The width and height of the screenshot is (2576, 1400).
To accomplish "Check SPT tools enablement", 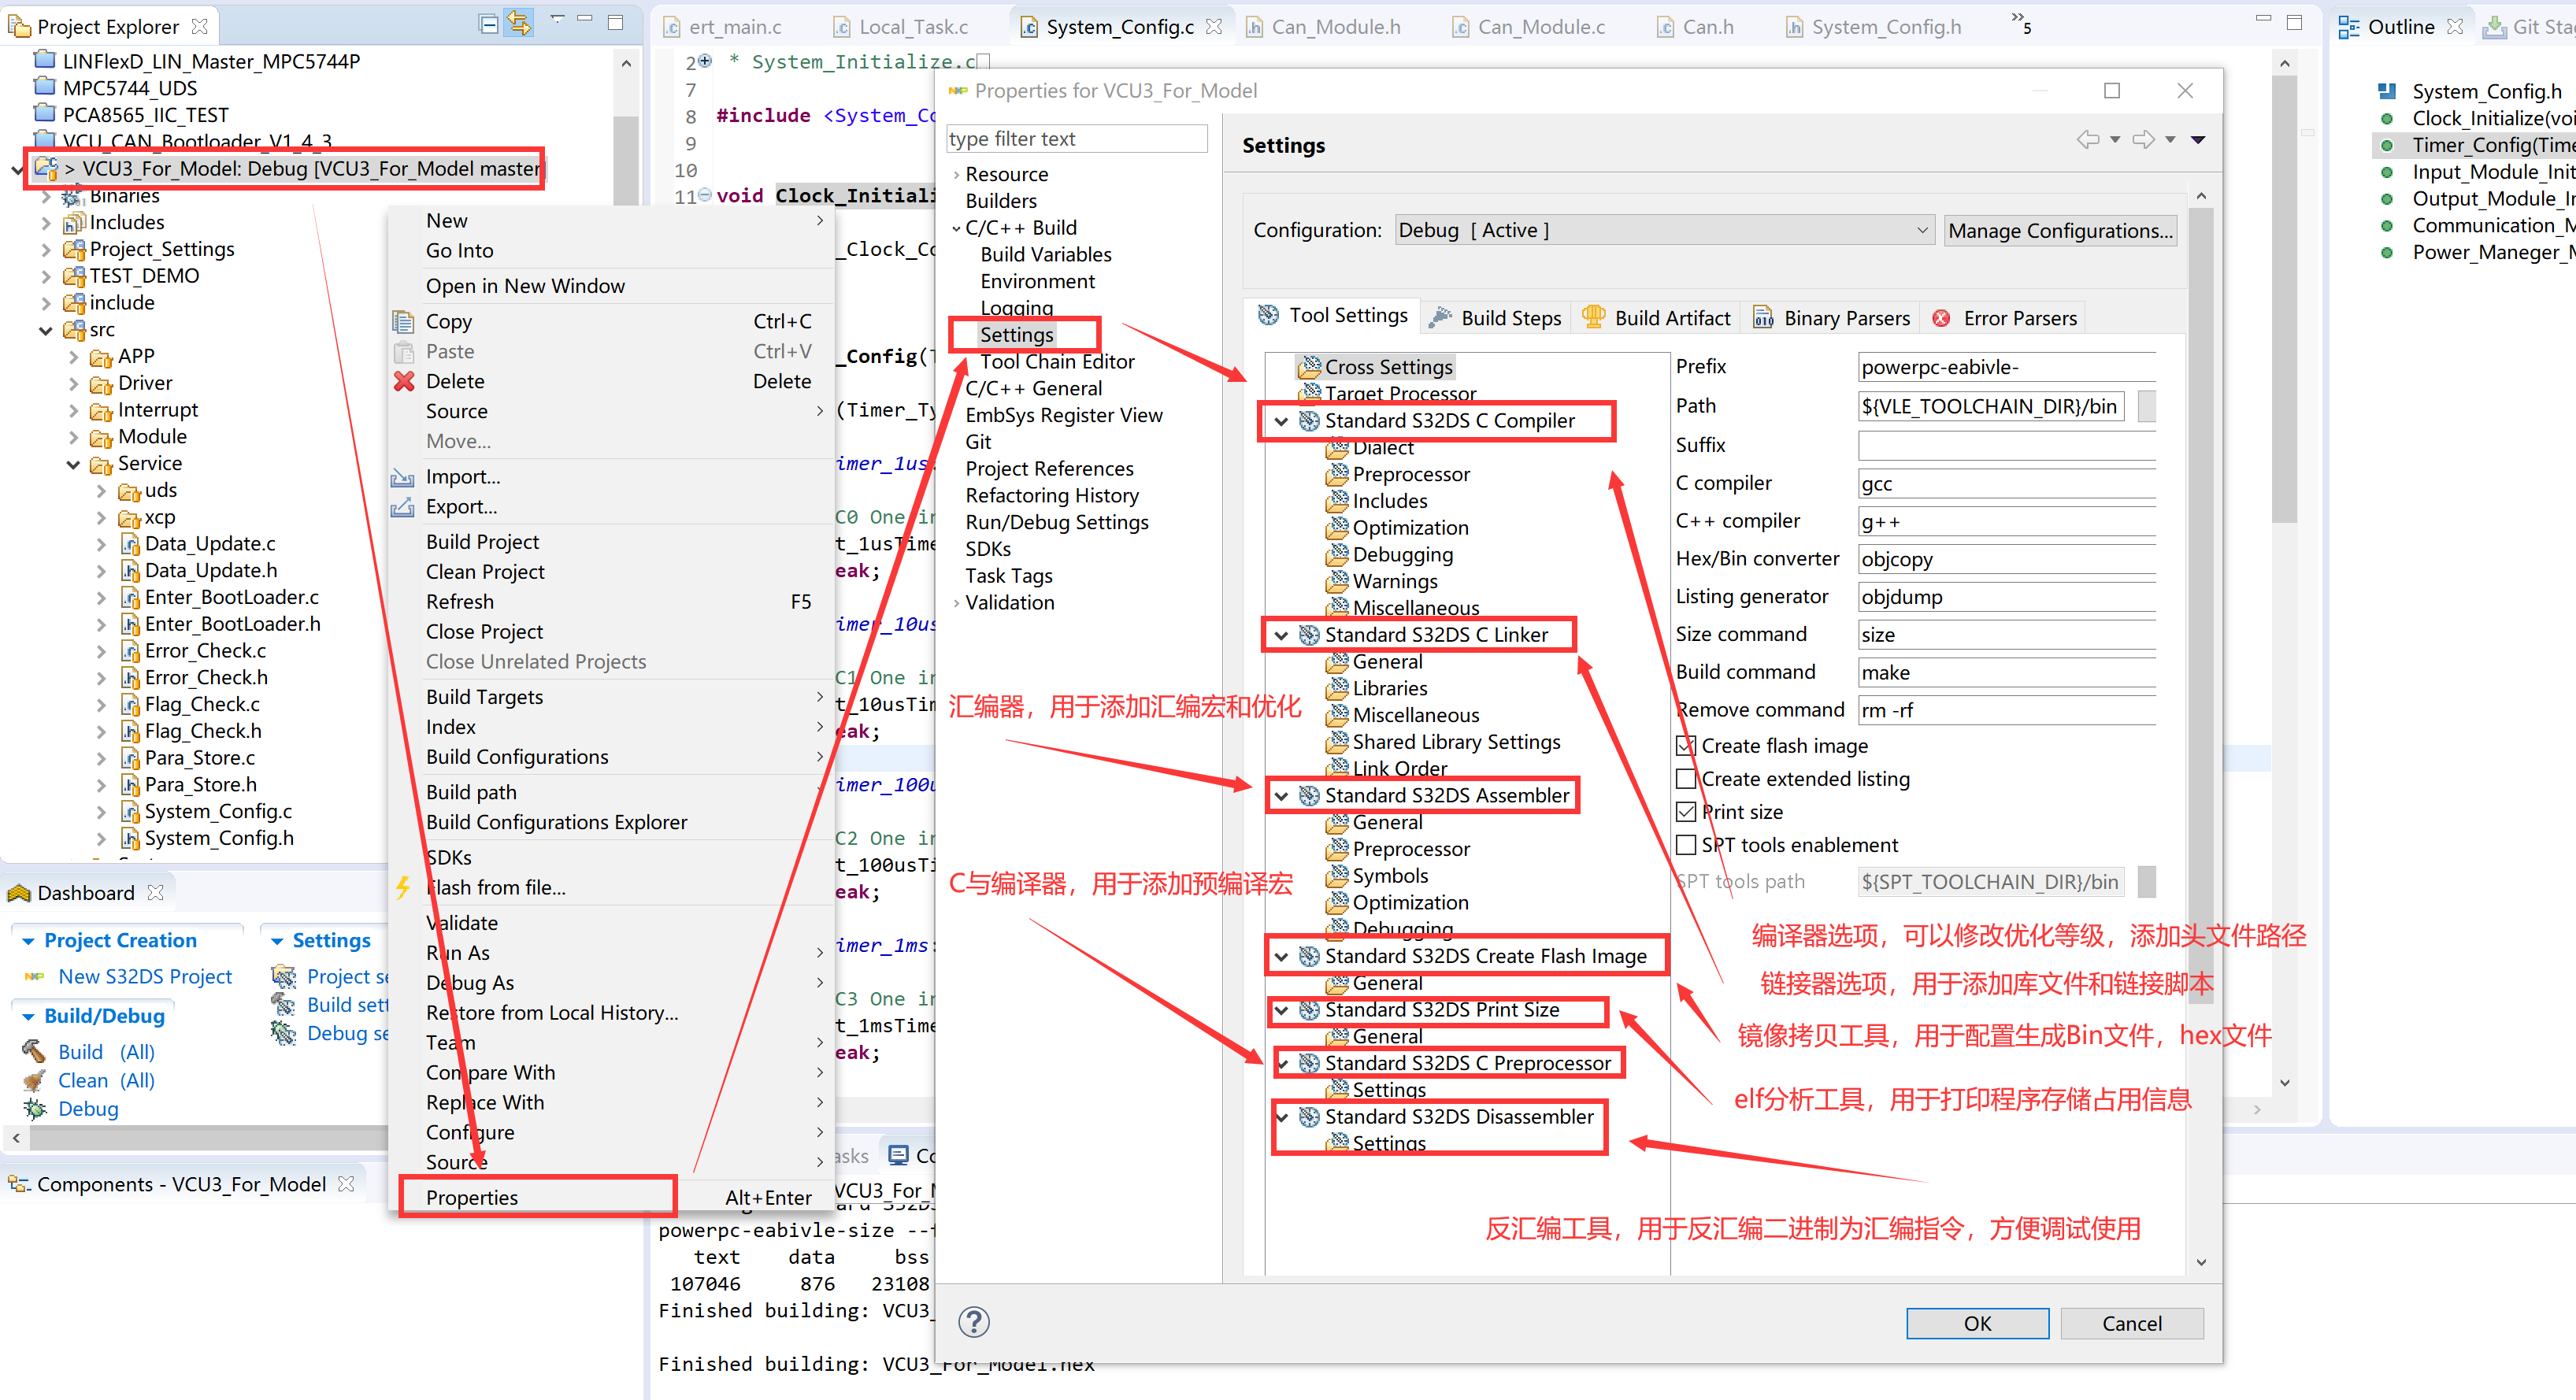I will coord(1685,845).
